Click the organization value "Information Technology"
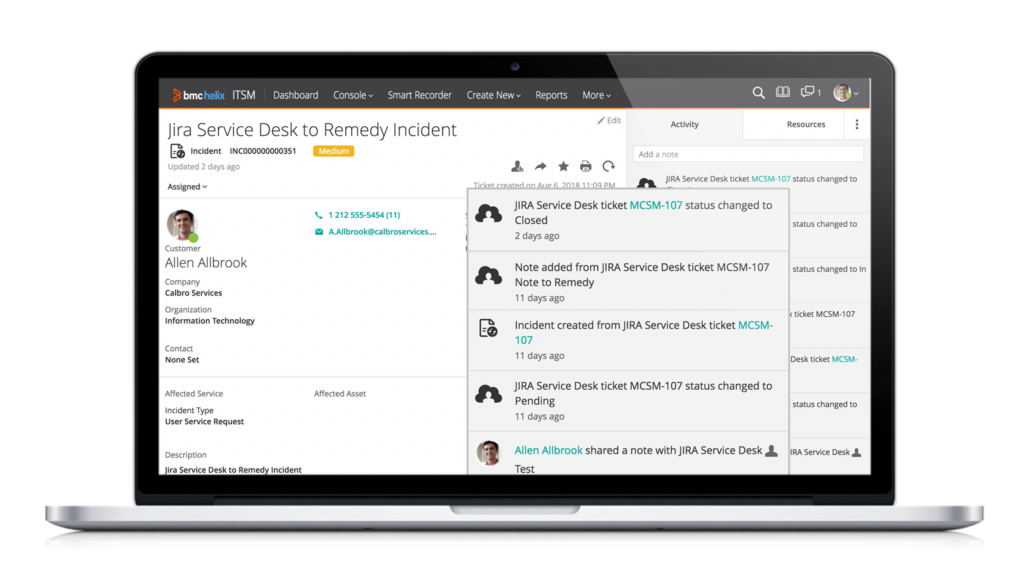The height and width of the screenshot is (576, 1024). [210, 321]
